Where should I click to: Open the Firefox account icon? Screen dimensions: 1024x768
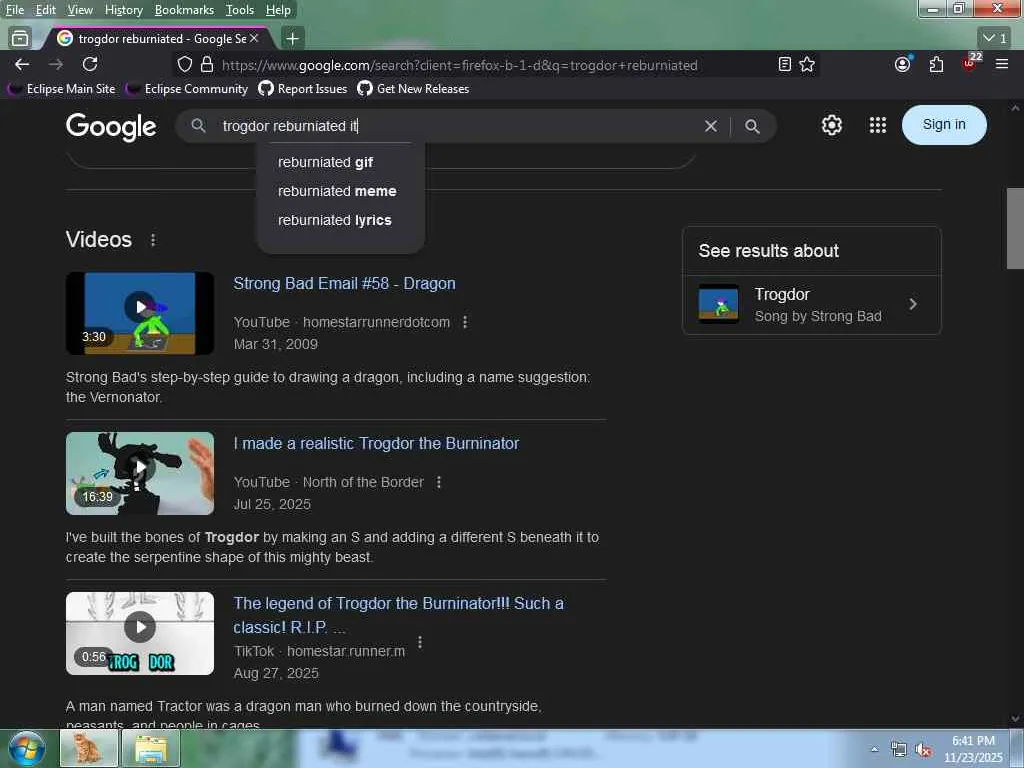pyautogui.click(x=903, y=64)
